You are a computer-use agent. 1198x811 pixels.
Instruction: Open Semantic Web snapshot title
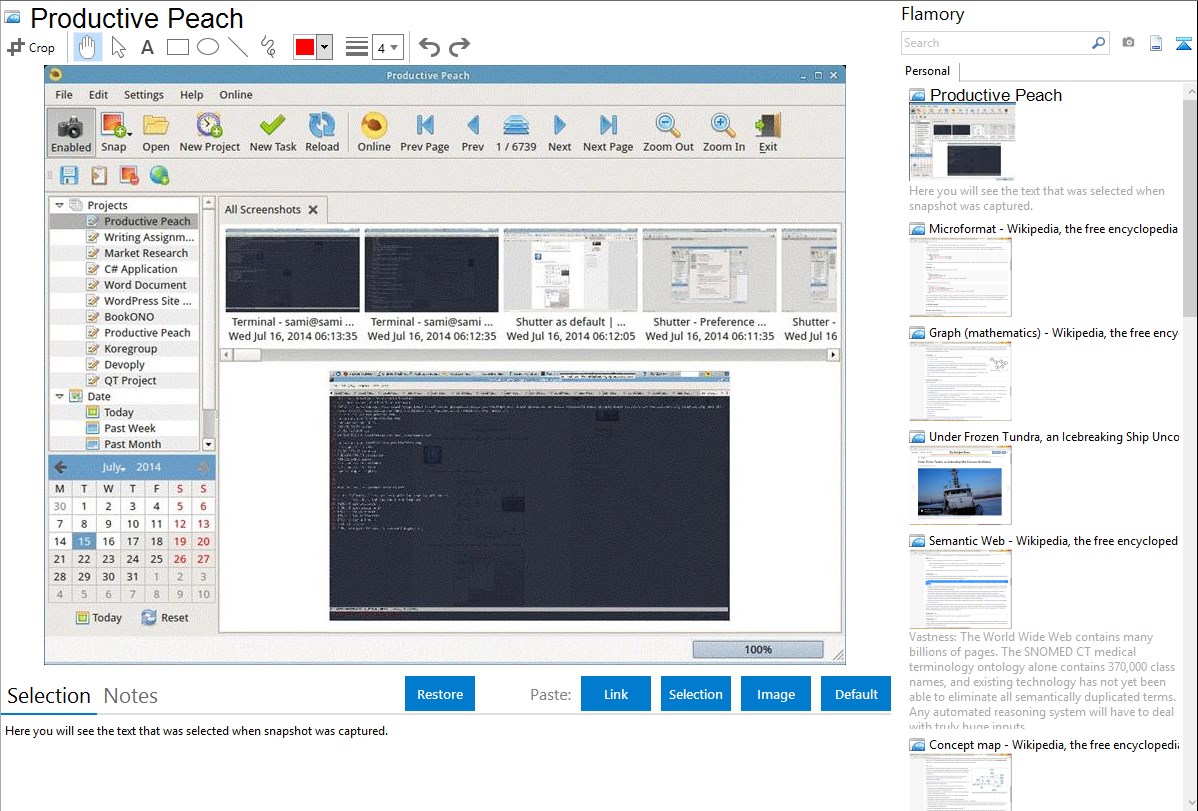point(1053,540)
